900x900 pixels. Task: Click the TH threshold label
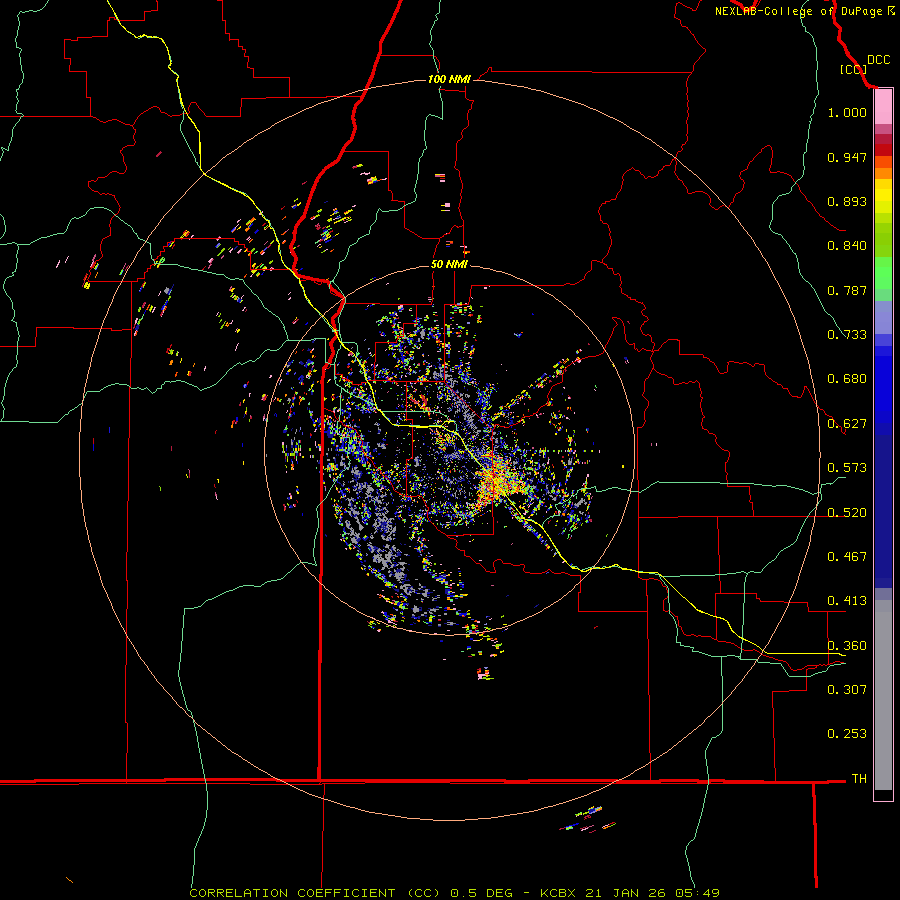click(859, 779)
